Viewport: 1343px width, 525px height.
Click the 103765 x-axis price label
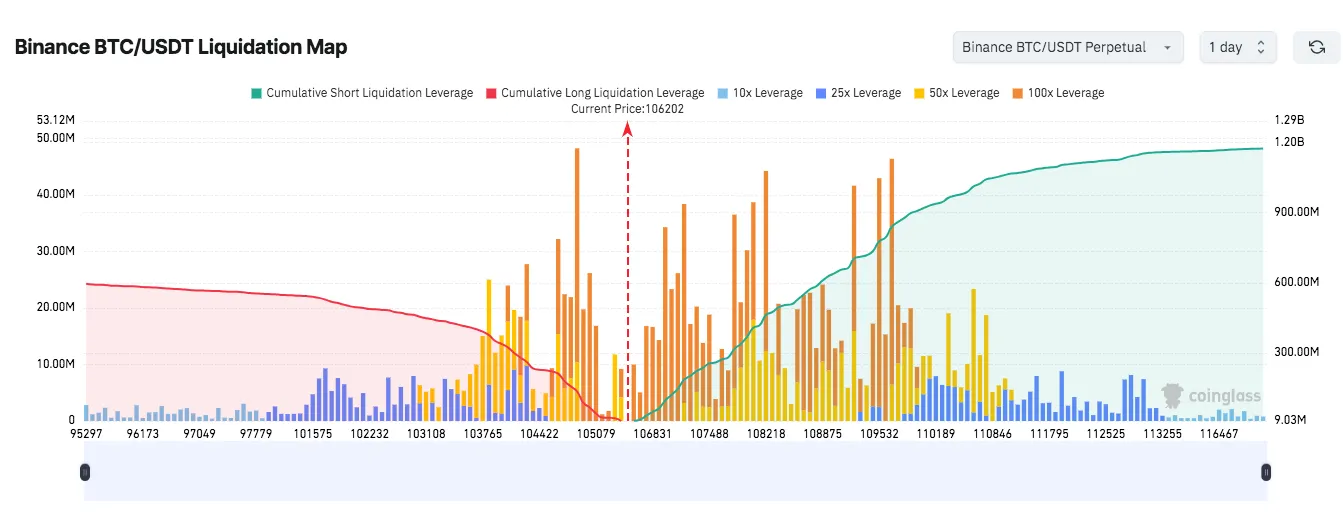(x=484, y=434)
